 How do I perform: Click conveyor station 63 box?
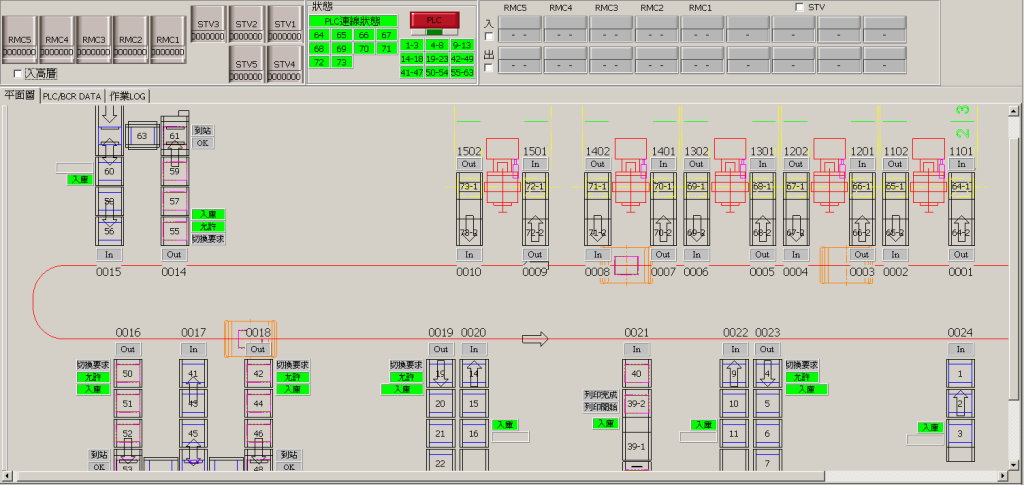(142, 136)
